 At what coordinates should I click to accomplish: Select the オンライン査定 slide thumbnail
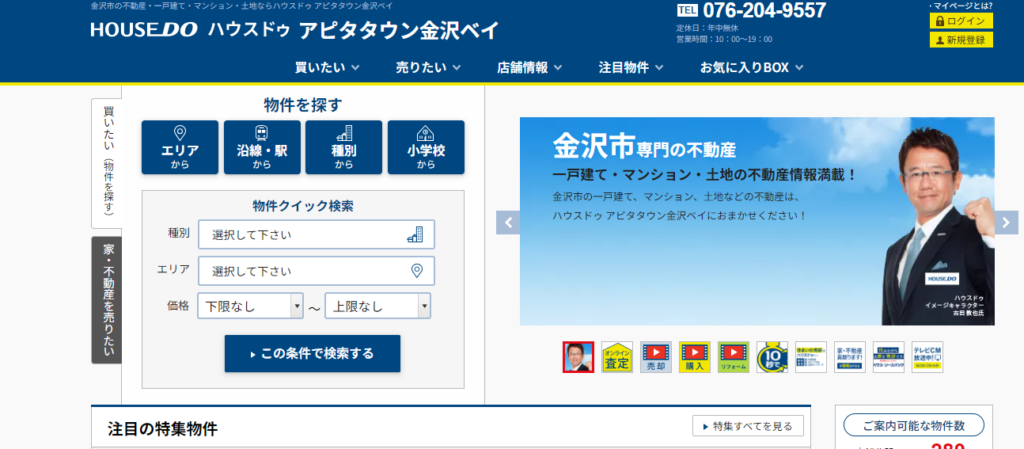pos(617,357)
